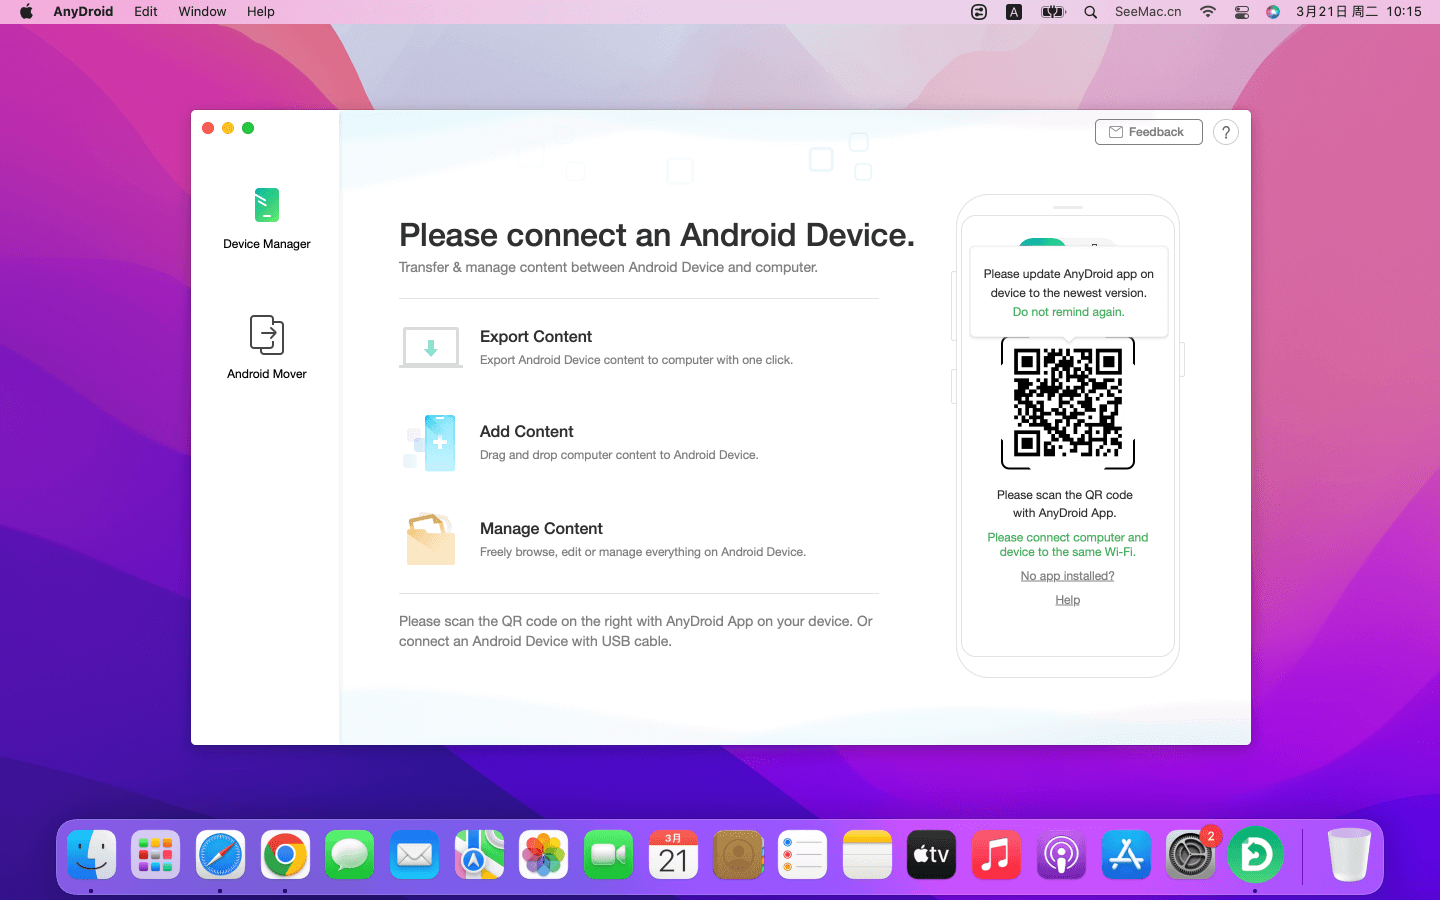Click the SeeMac.cn menu bar item
The width and height of the screenshot is (1440, 900).
point(1148,12)
